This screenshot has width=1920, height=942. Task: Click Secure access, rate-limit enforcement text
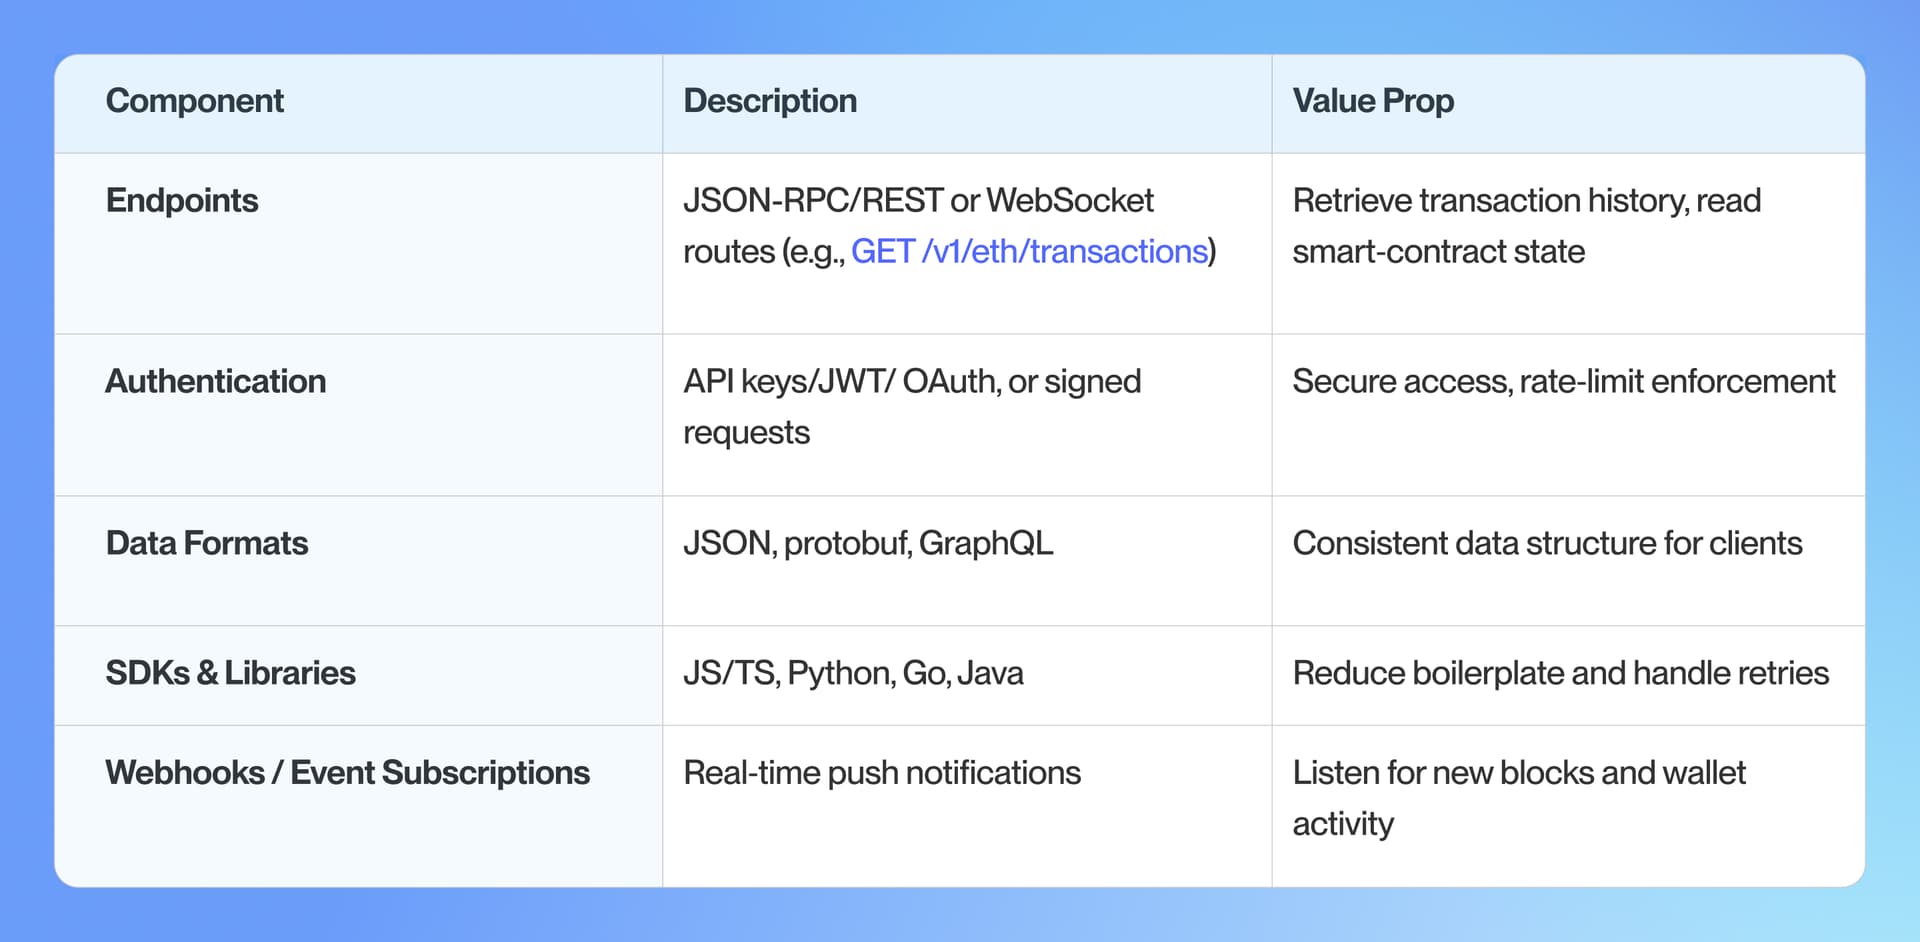pyautogui.click(x=1562, y=381)
